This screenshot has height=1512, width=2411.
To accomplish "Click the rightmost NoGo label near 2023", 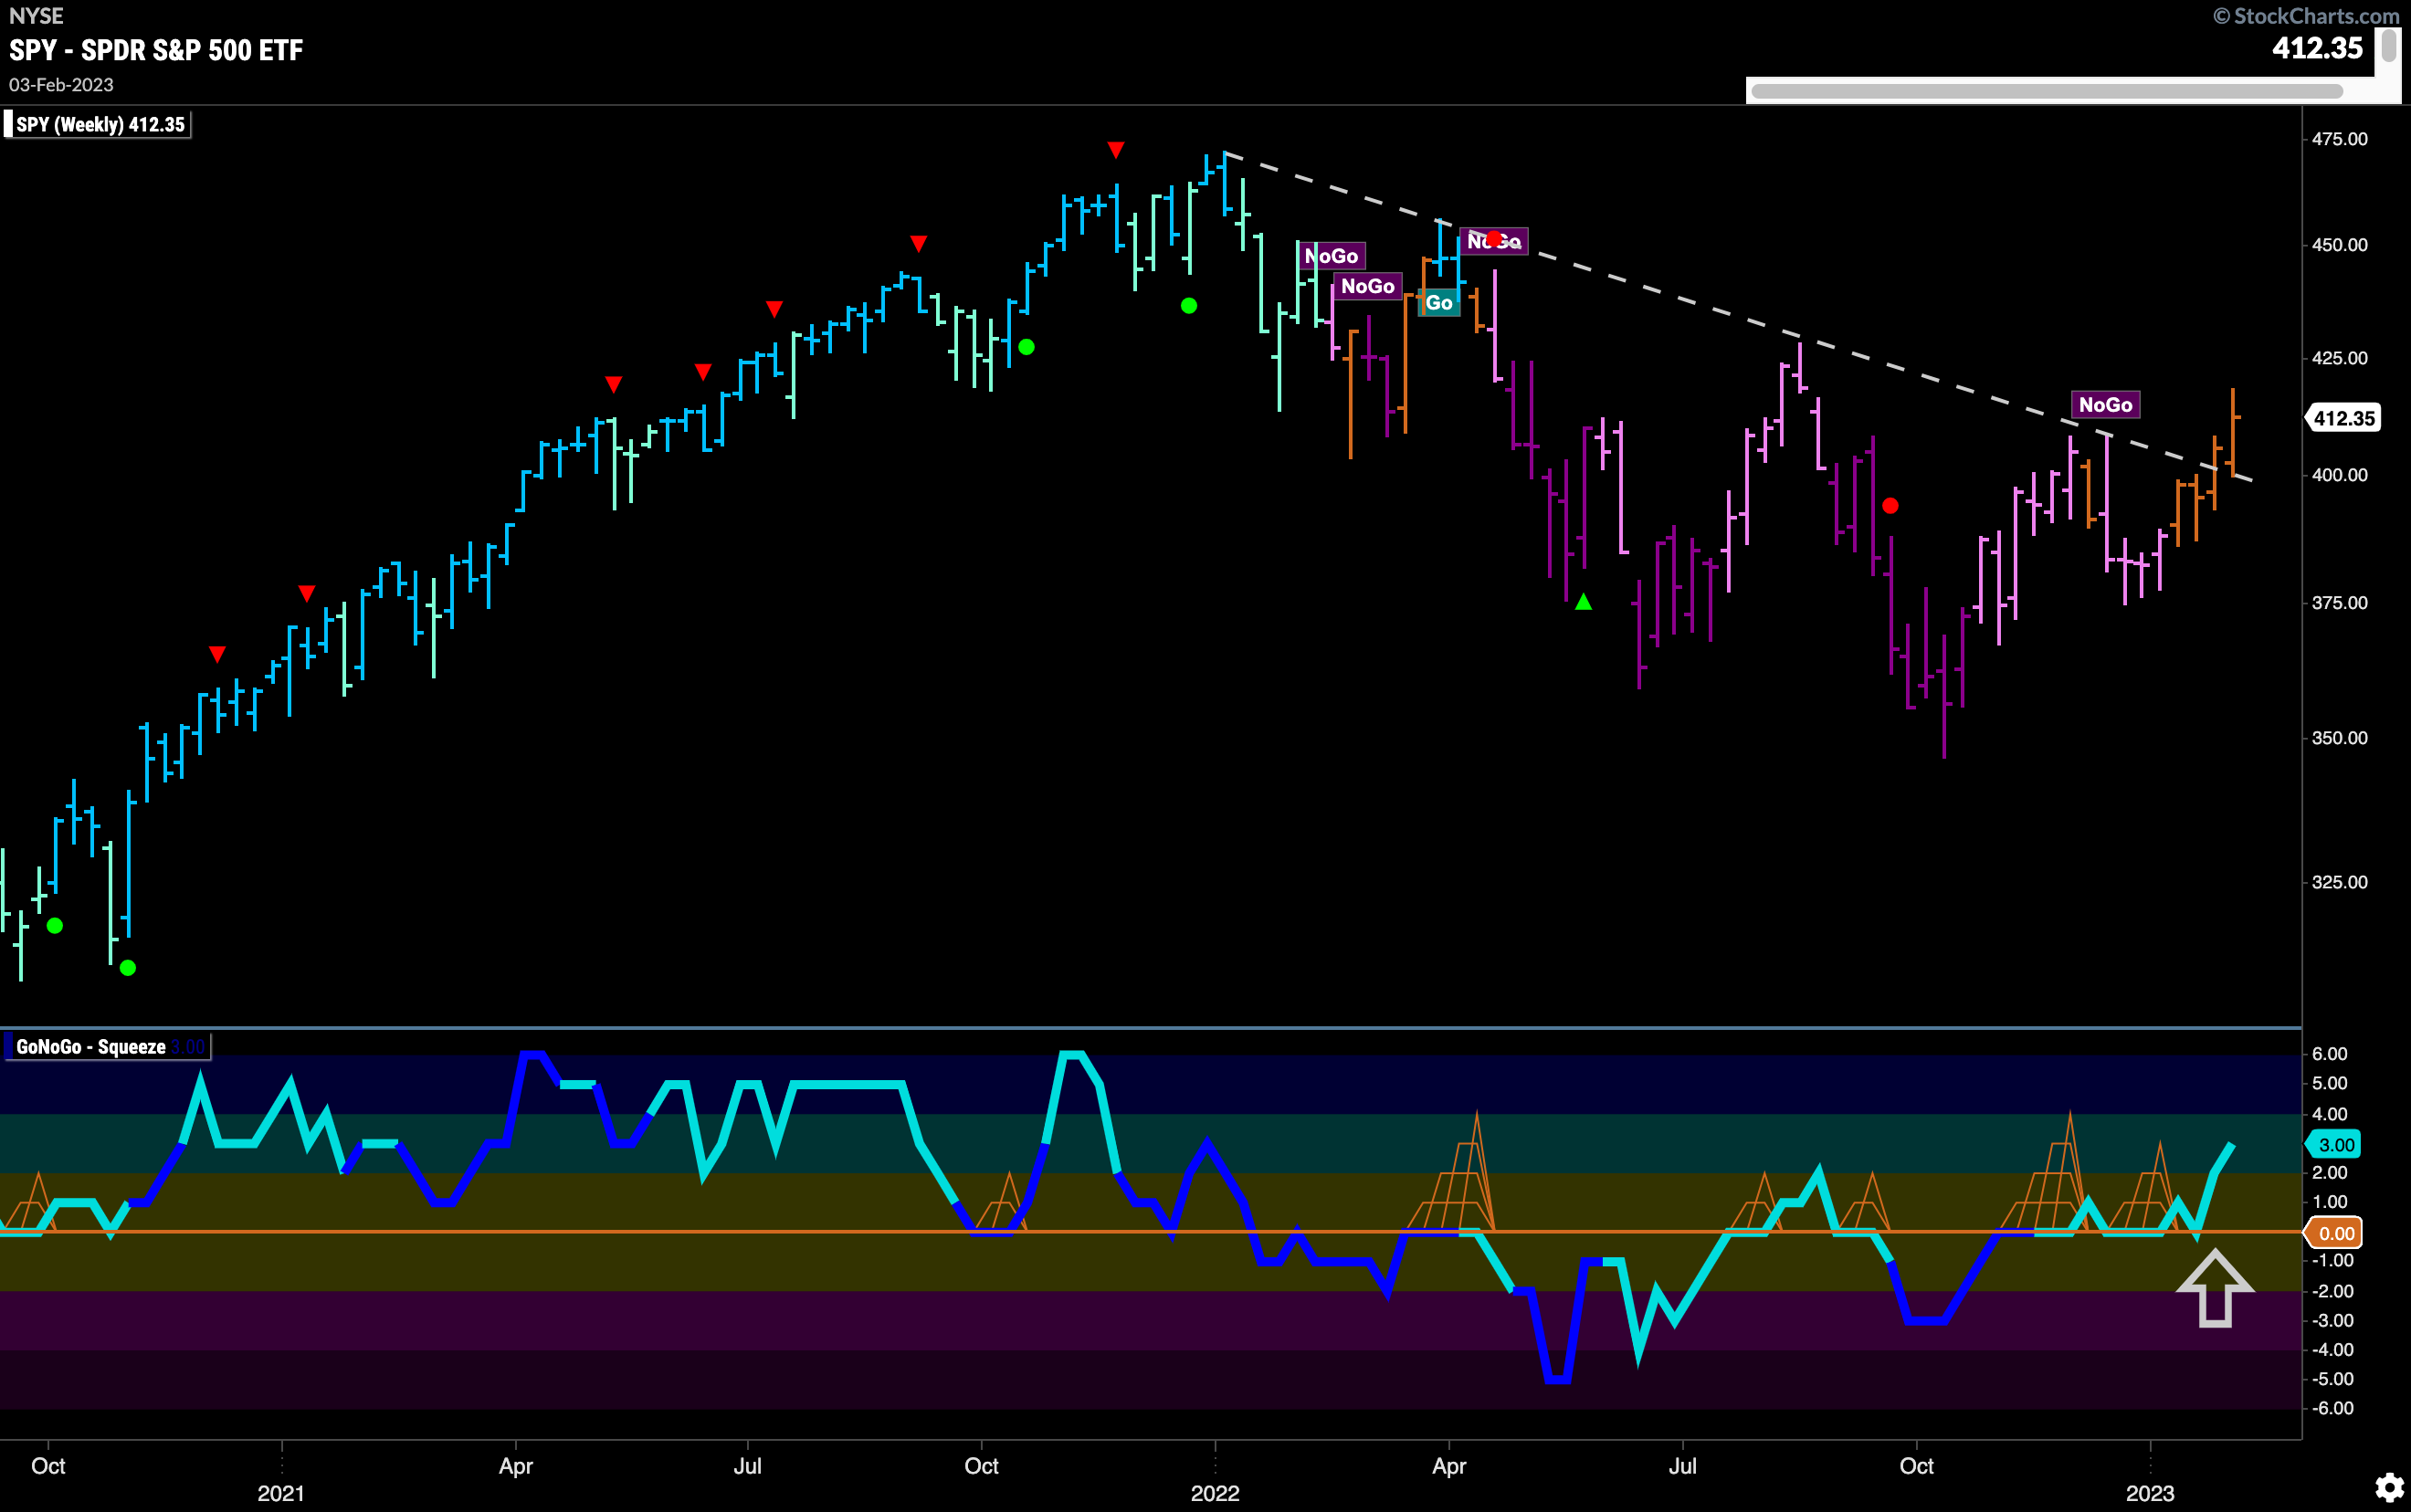I will coord(2105,405).
